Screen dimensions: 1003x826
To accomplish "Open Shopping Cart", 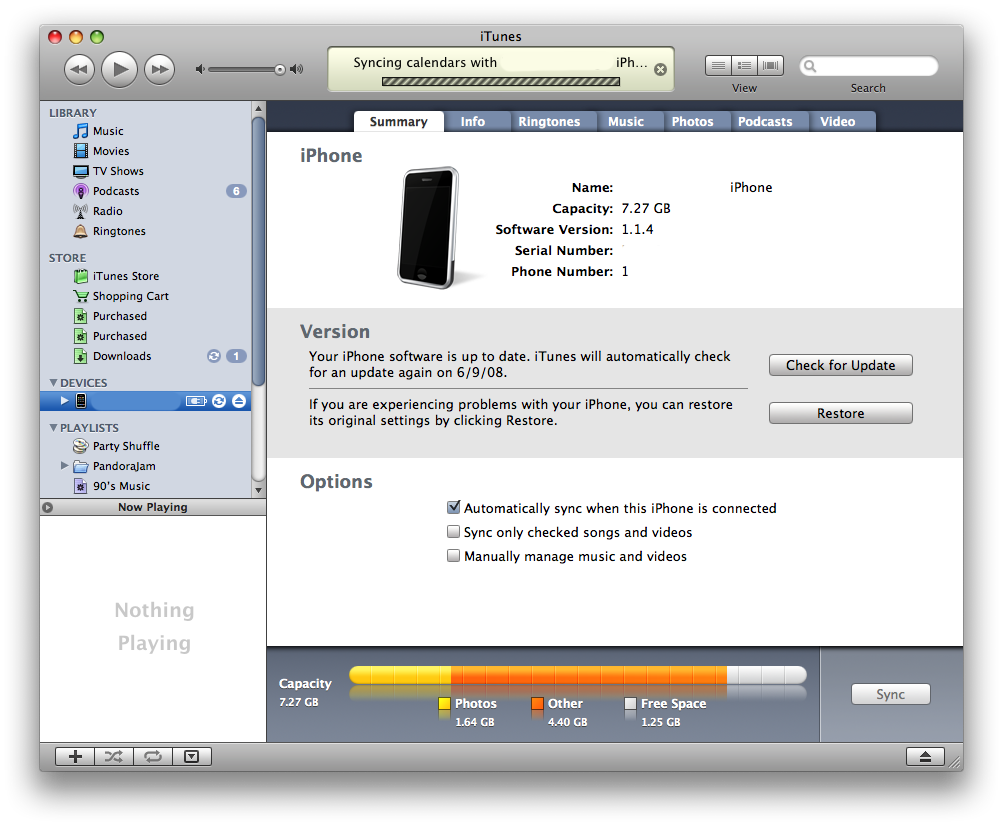I will 130,296.
